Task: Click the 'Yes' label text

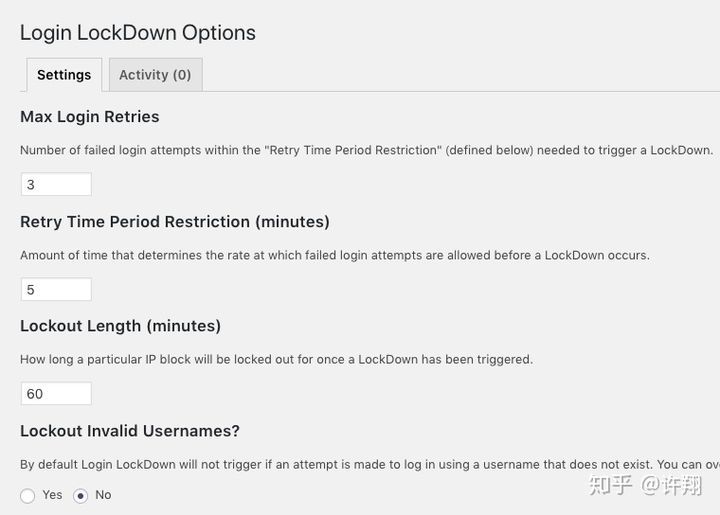Action: click(52, 495)
